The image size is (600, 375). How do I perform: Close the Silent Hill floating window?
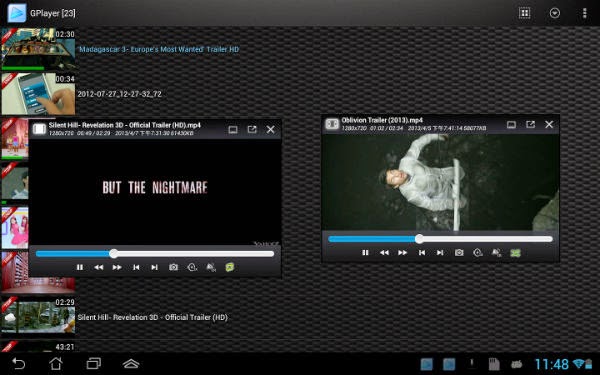(271, 129)
